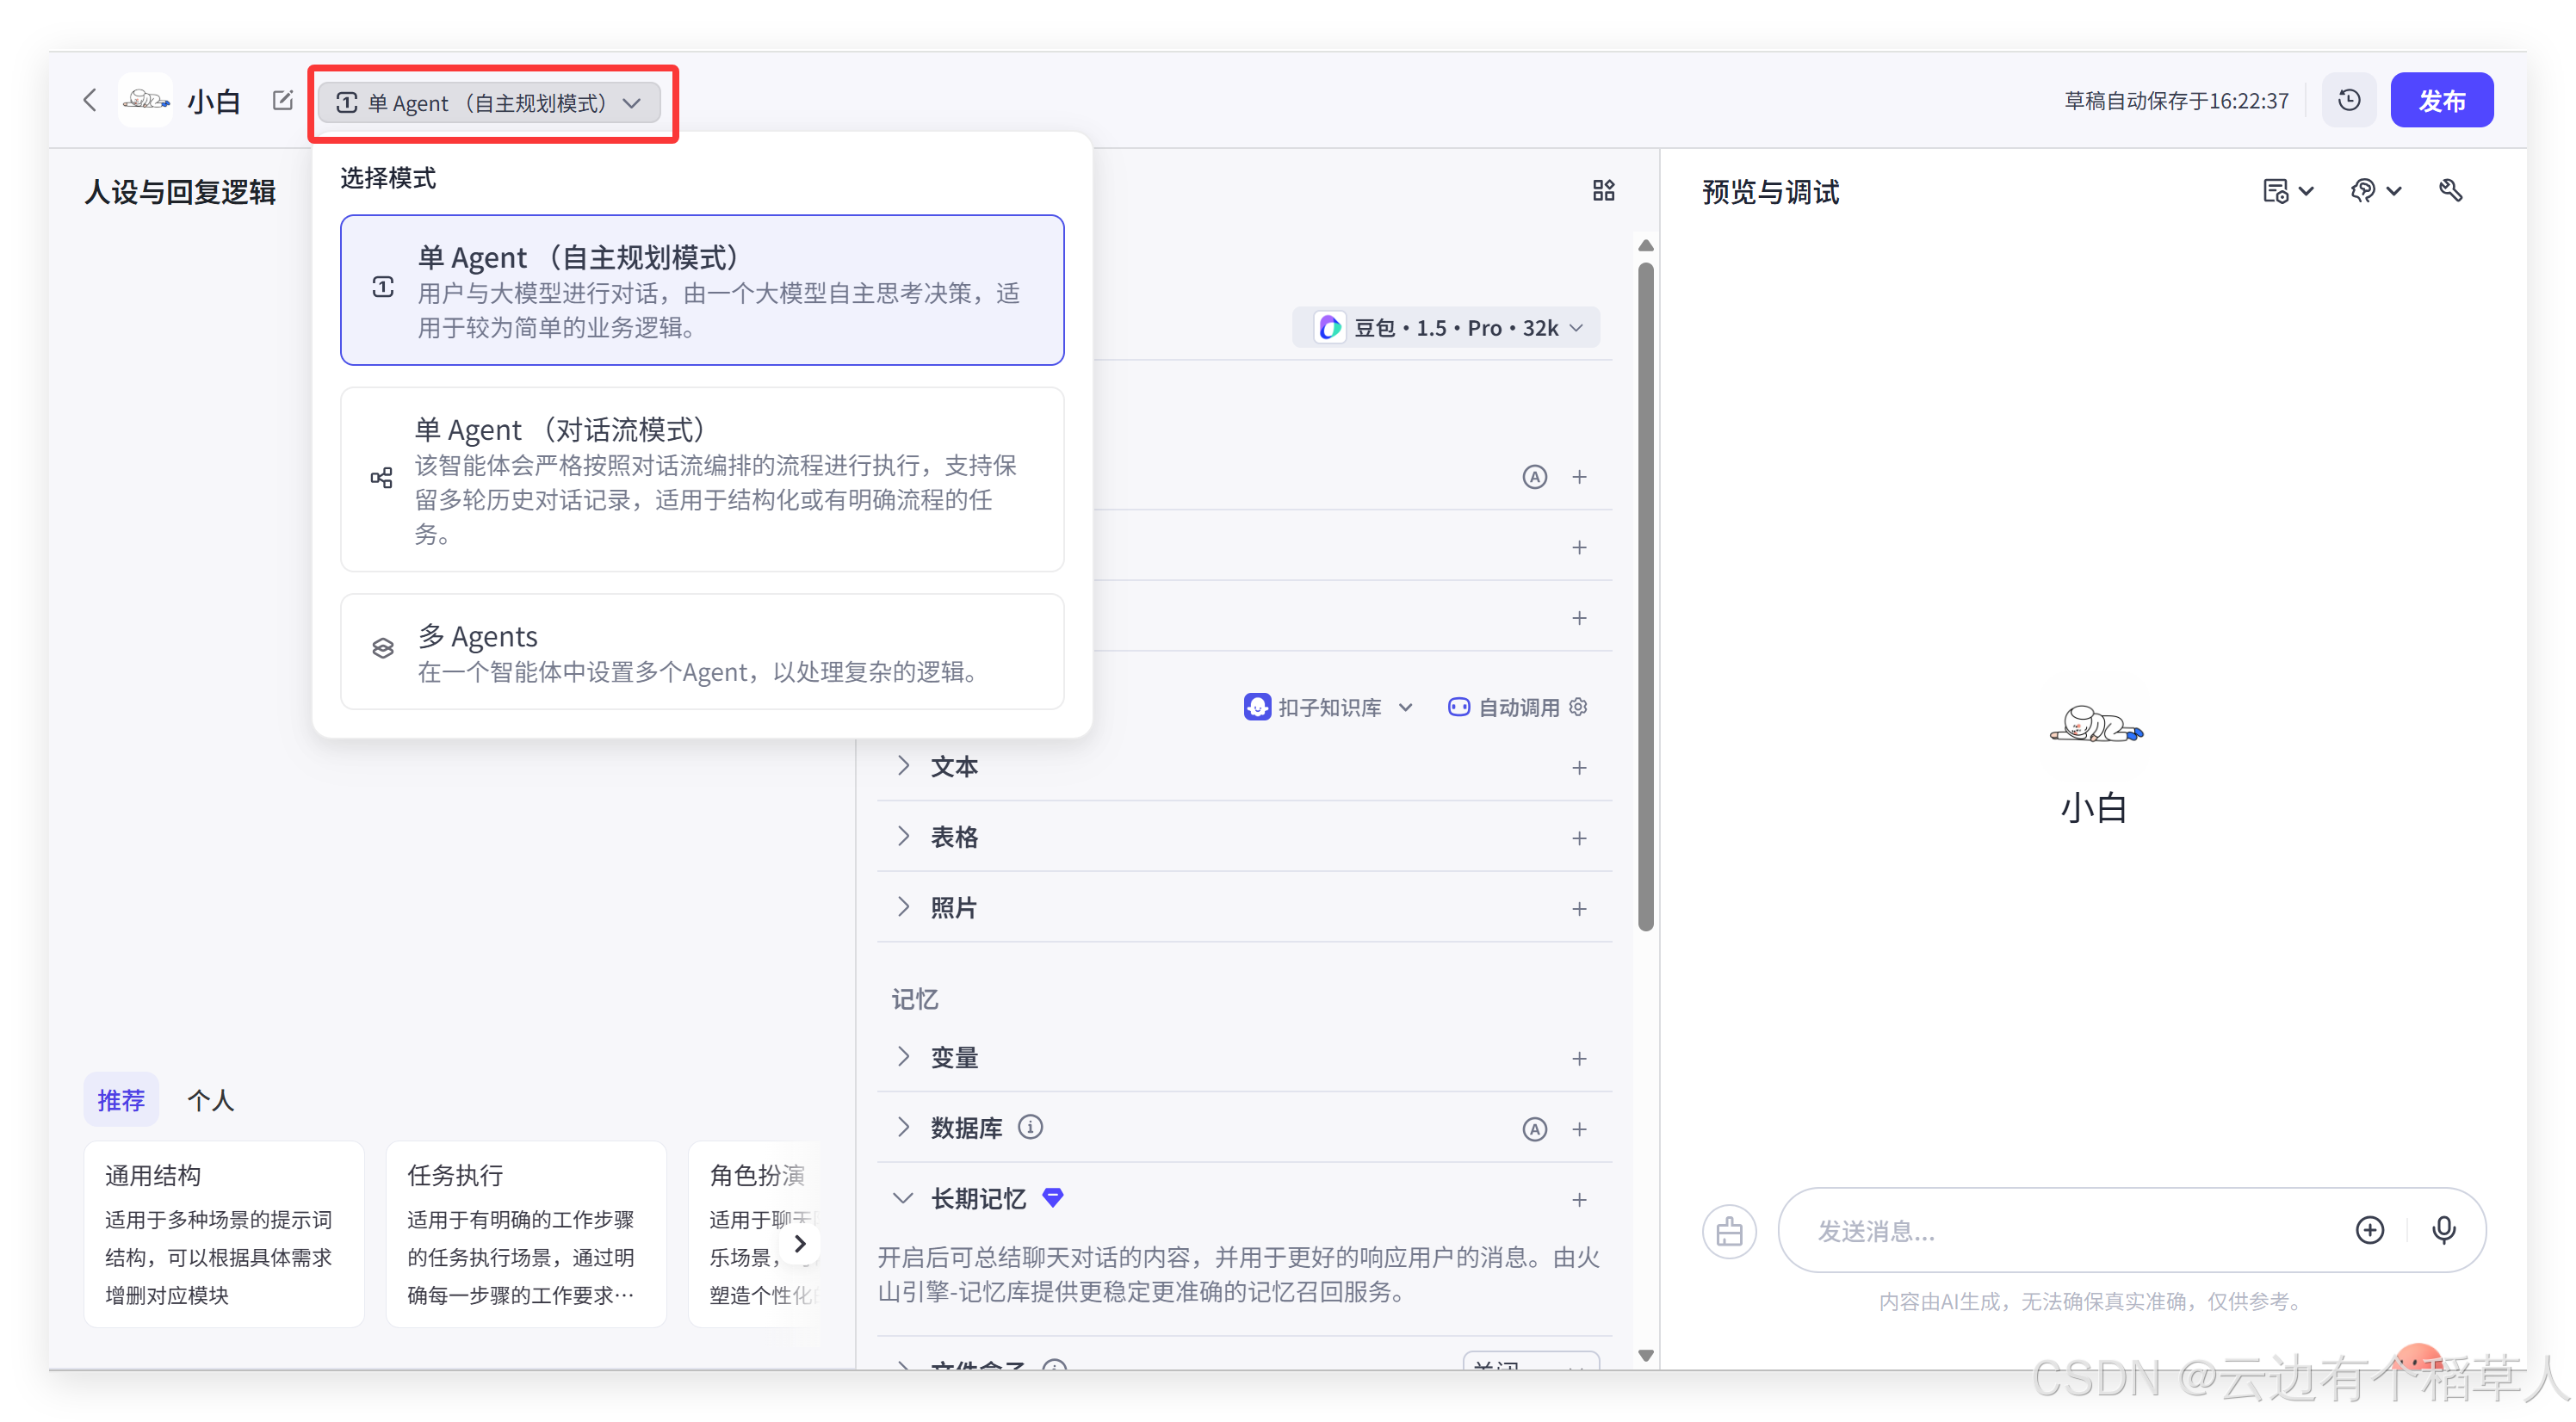Select 单 Agent（对话流模式） option
Image resolution: width=2576 pixels, height=1422 pixels.
coord(702,479)
